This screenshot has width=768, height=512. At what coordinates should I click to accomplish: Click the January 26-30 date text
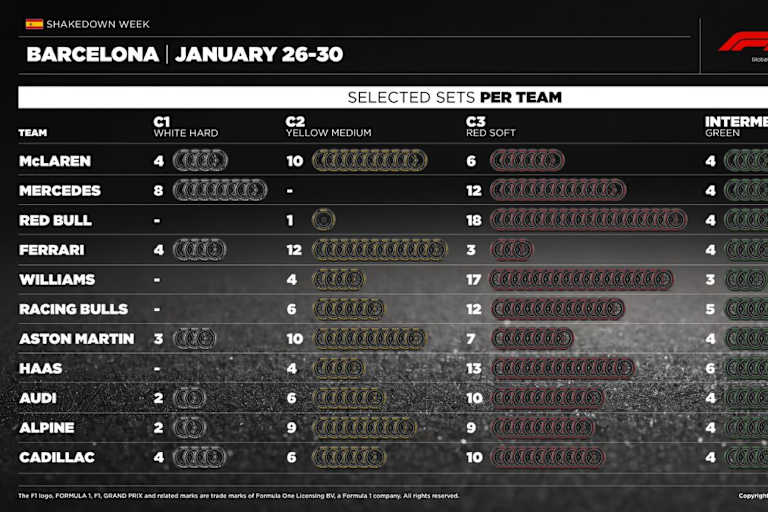(x=259, y=54)
